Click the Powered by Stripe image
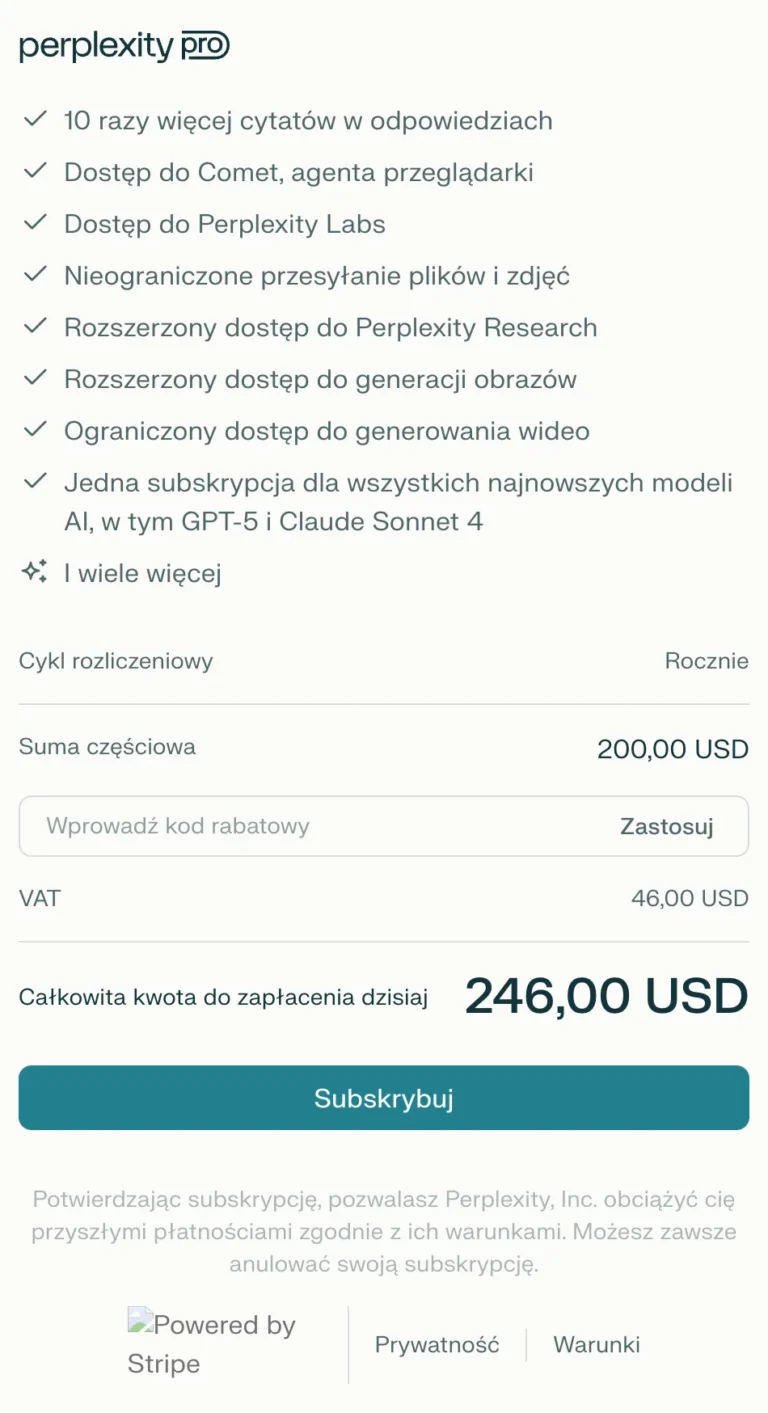Viewport: 768px width, 1413px height. pyautogui.click(x=212, y=1344)
